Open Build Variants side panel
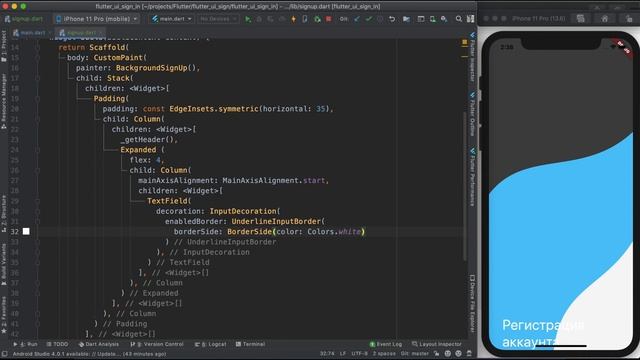640x360 pixels. [4, 264]
